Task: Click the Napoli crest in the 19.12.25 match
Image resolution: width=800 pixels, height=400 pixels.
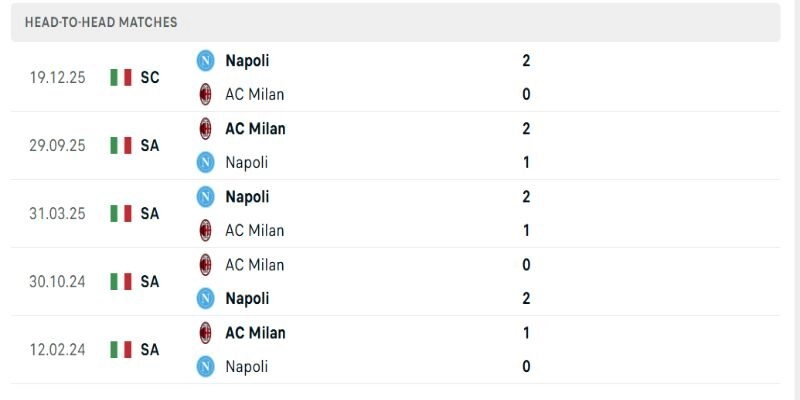Action: point(205,60)
